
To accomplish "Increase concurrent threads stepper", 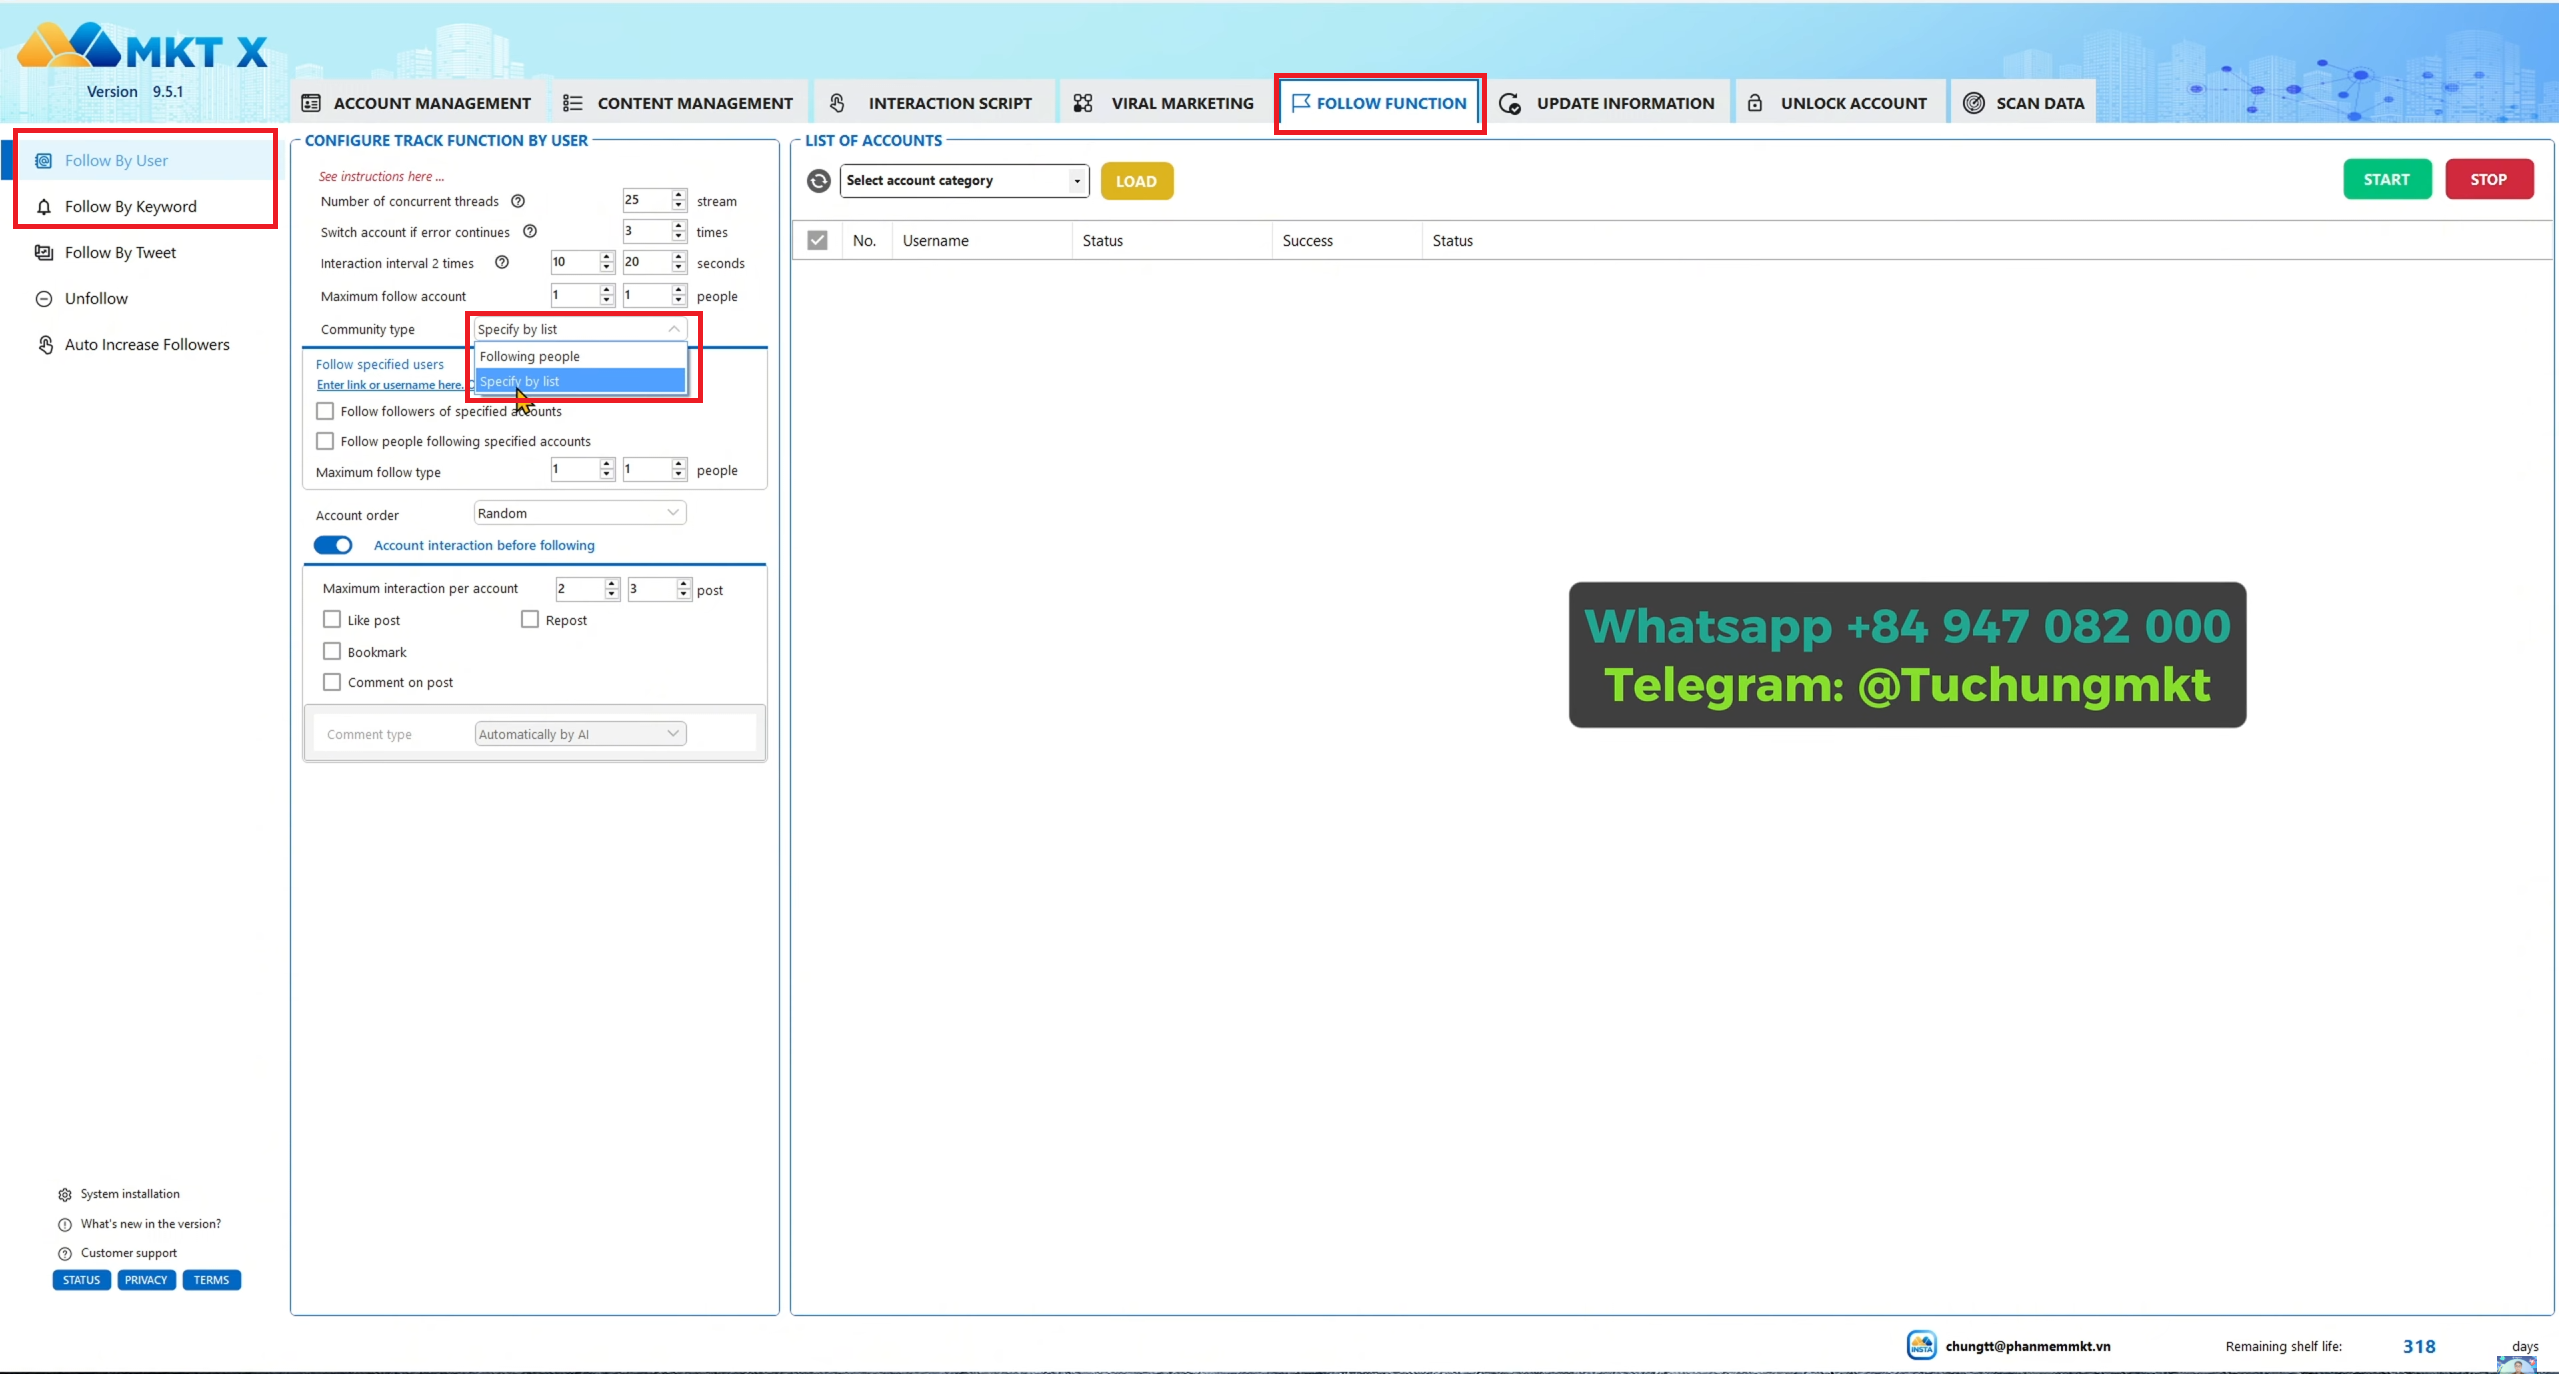I will [x=679, y=194].
